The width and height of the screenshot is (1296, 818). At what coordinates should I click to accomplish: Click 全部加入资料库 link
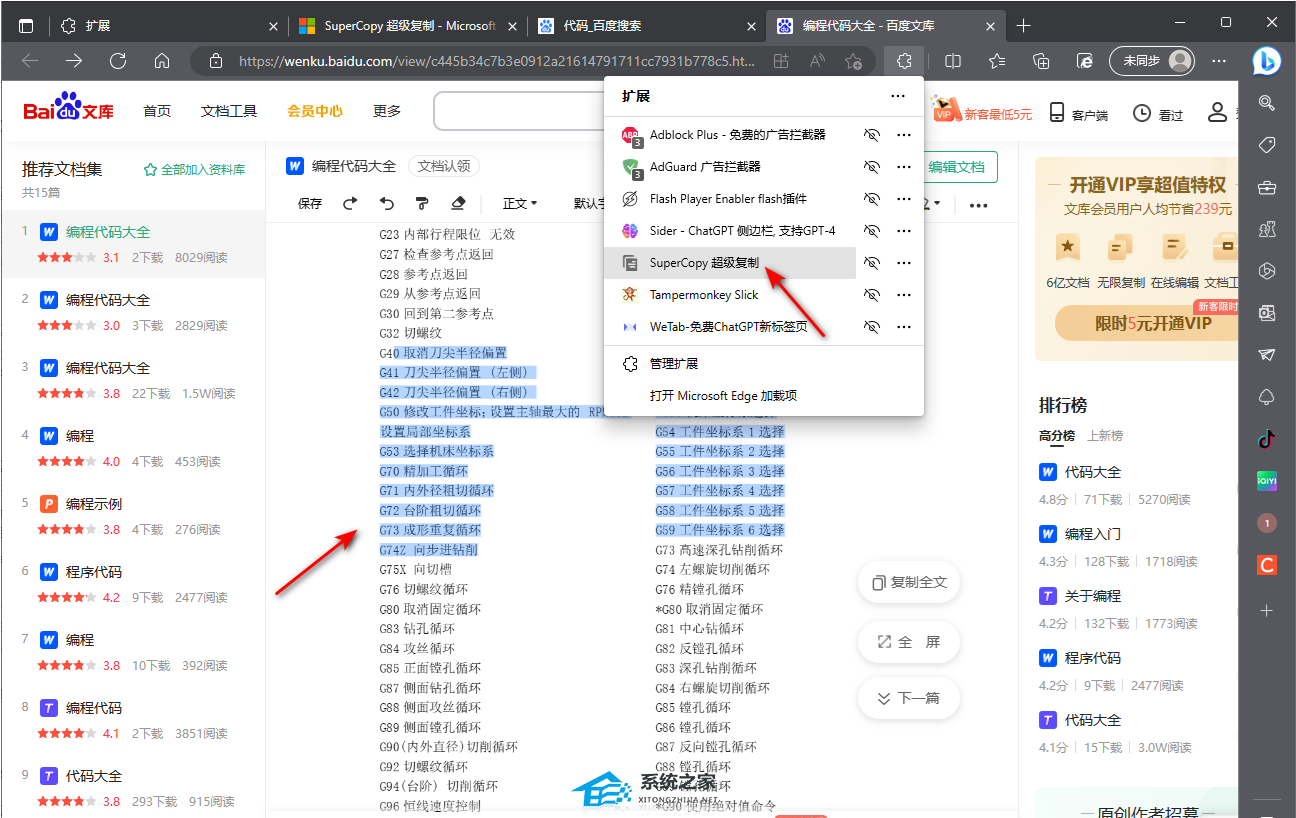point(195,169)
